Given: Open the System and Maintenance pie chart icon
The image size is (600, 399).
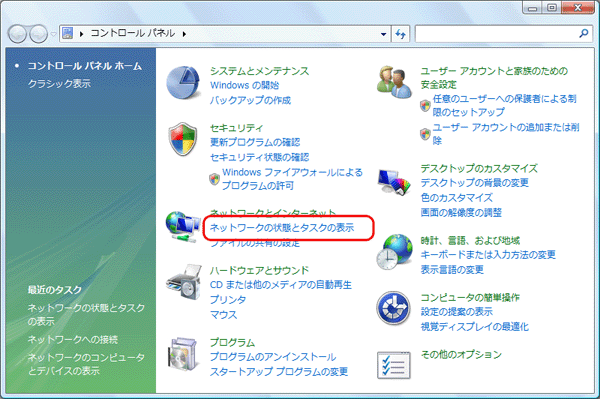Looking at the screenshot, I should tap(183, 83).
